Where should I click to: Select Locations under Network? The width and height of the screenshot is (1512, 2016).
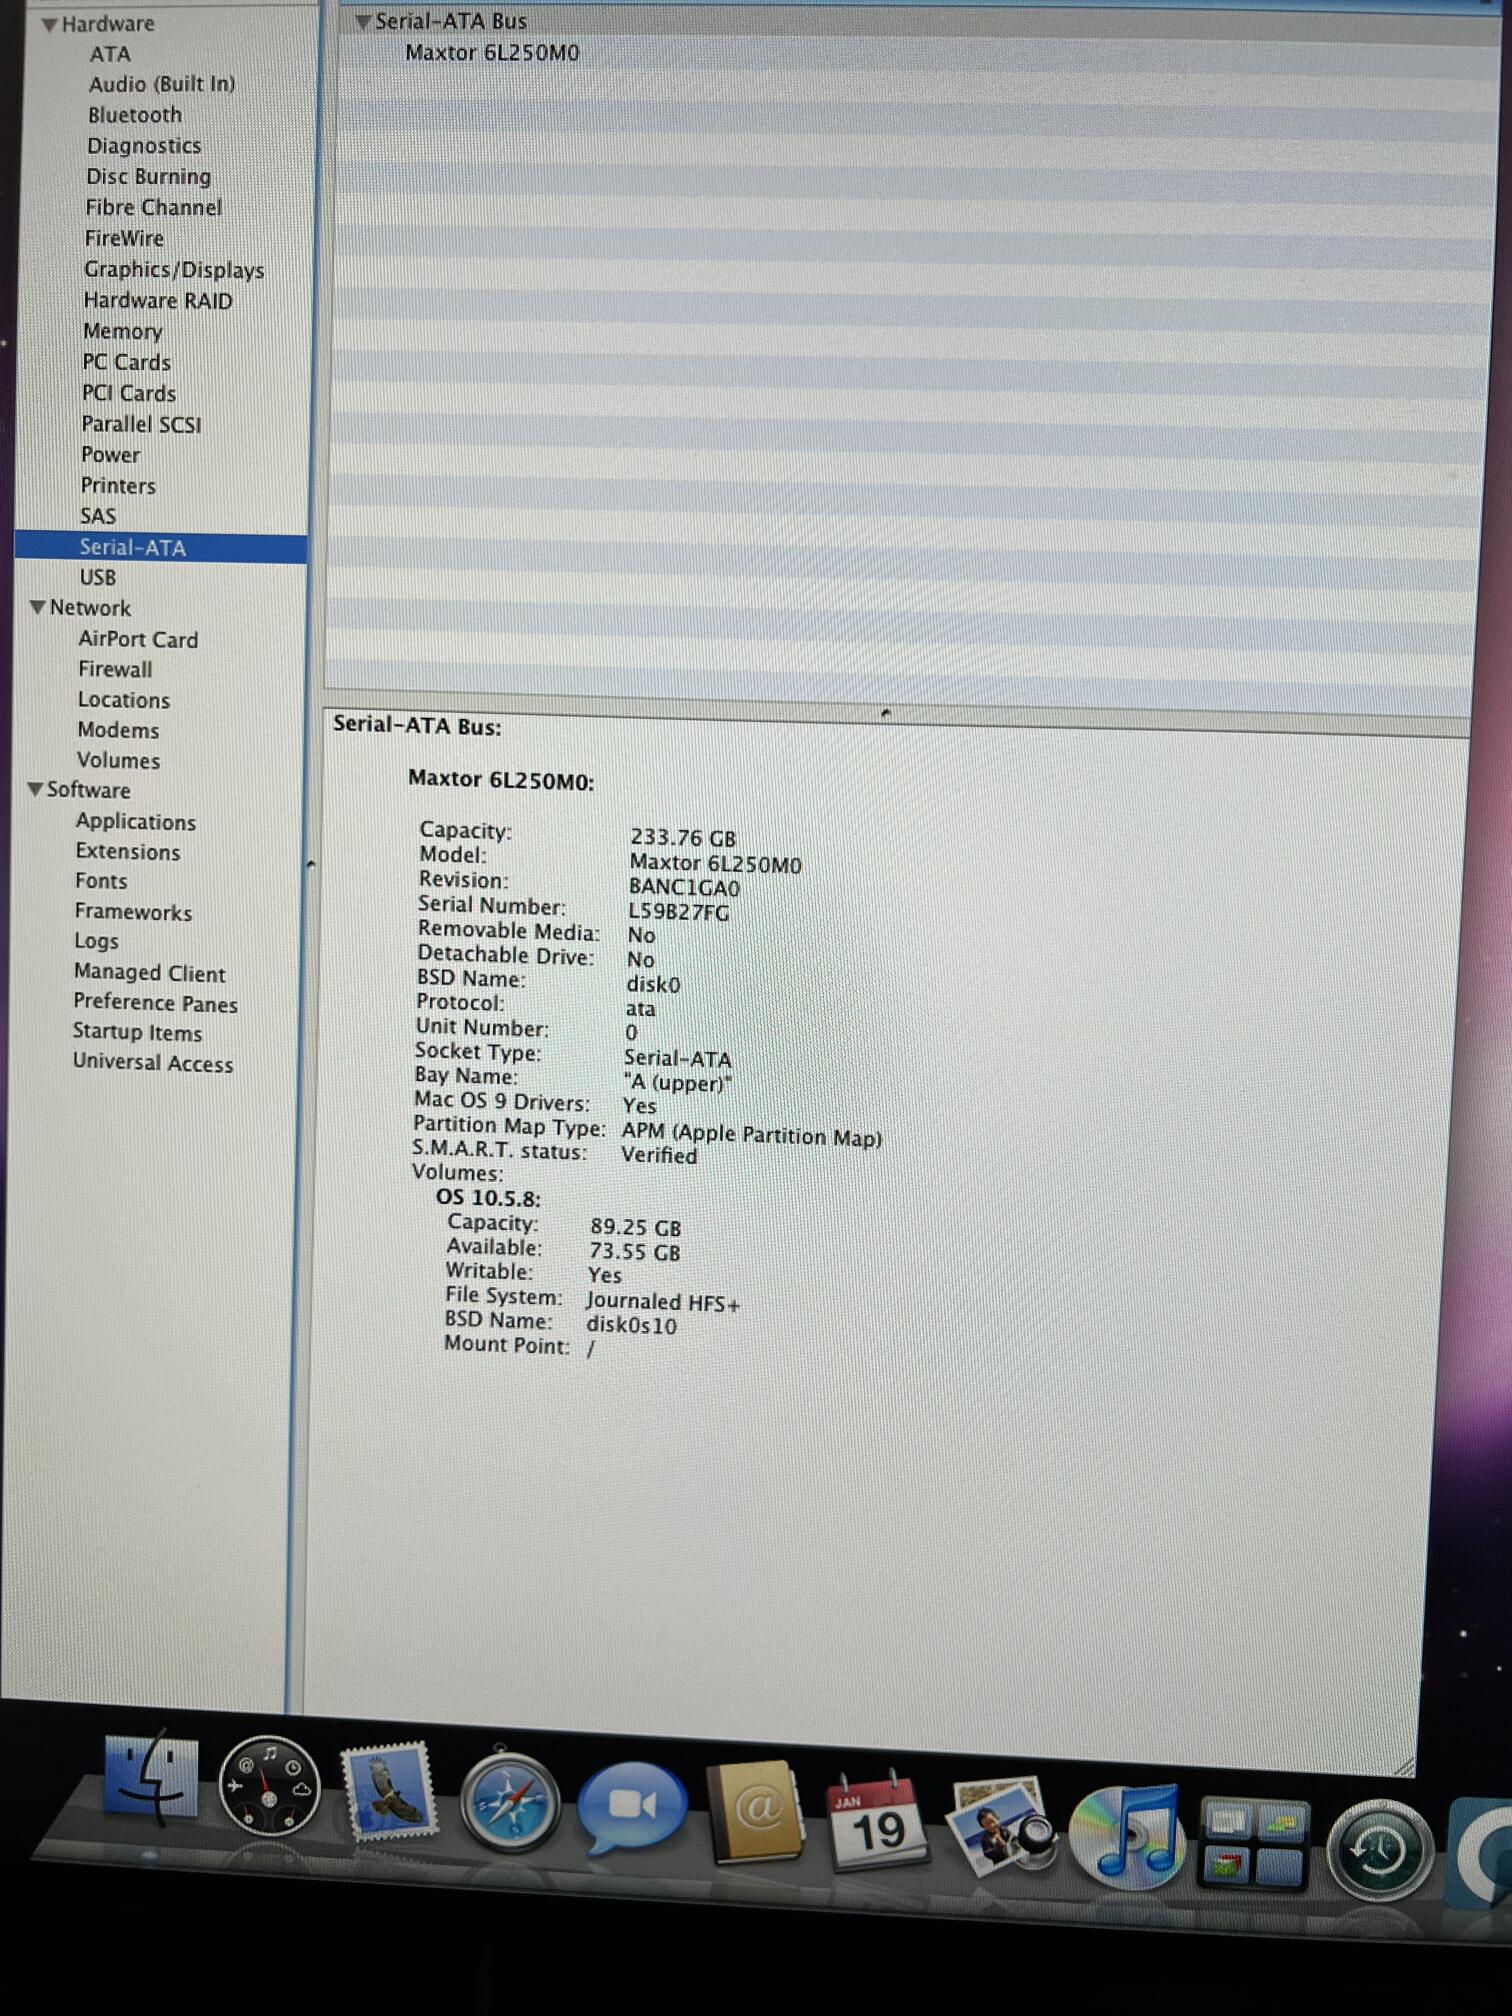tap(124, 700)
